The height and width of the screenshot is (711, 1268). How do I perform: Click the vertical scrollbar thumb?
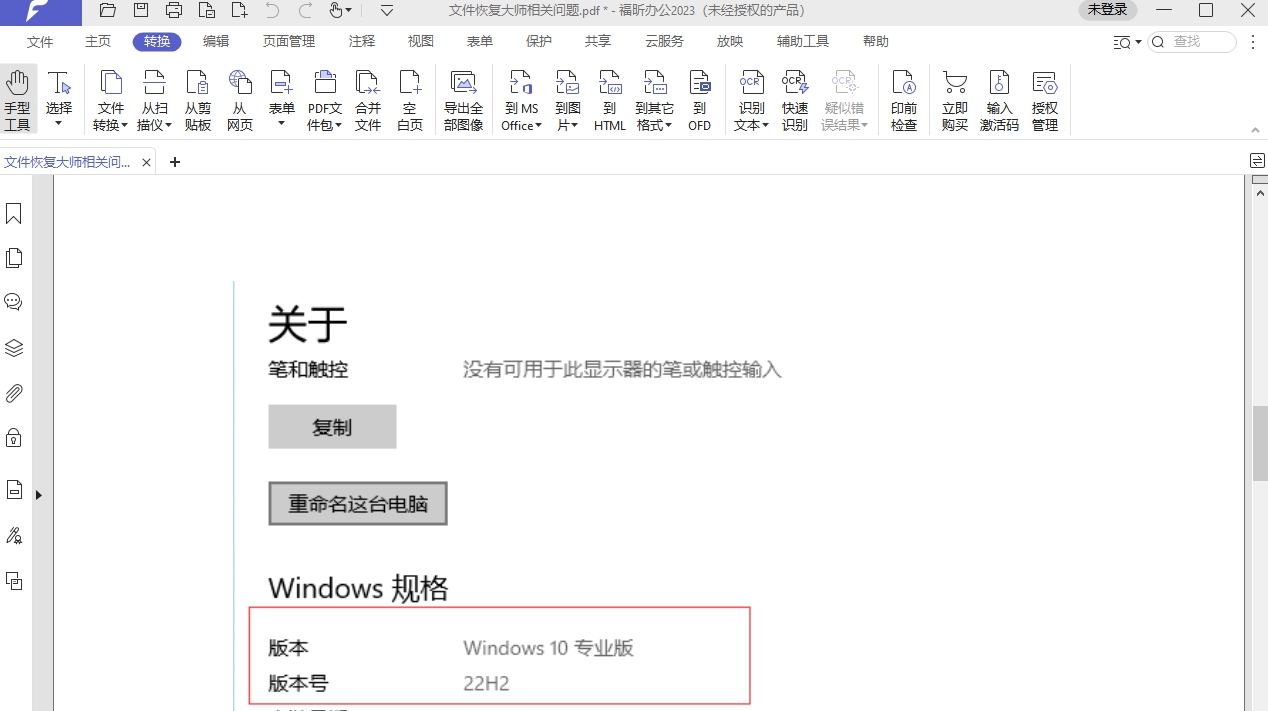[1260, 445]
